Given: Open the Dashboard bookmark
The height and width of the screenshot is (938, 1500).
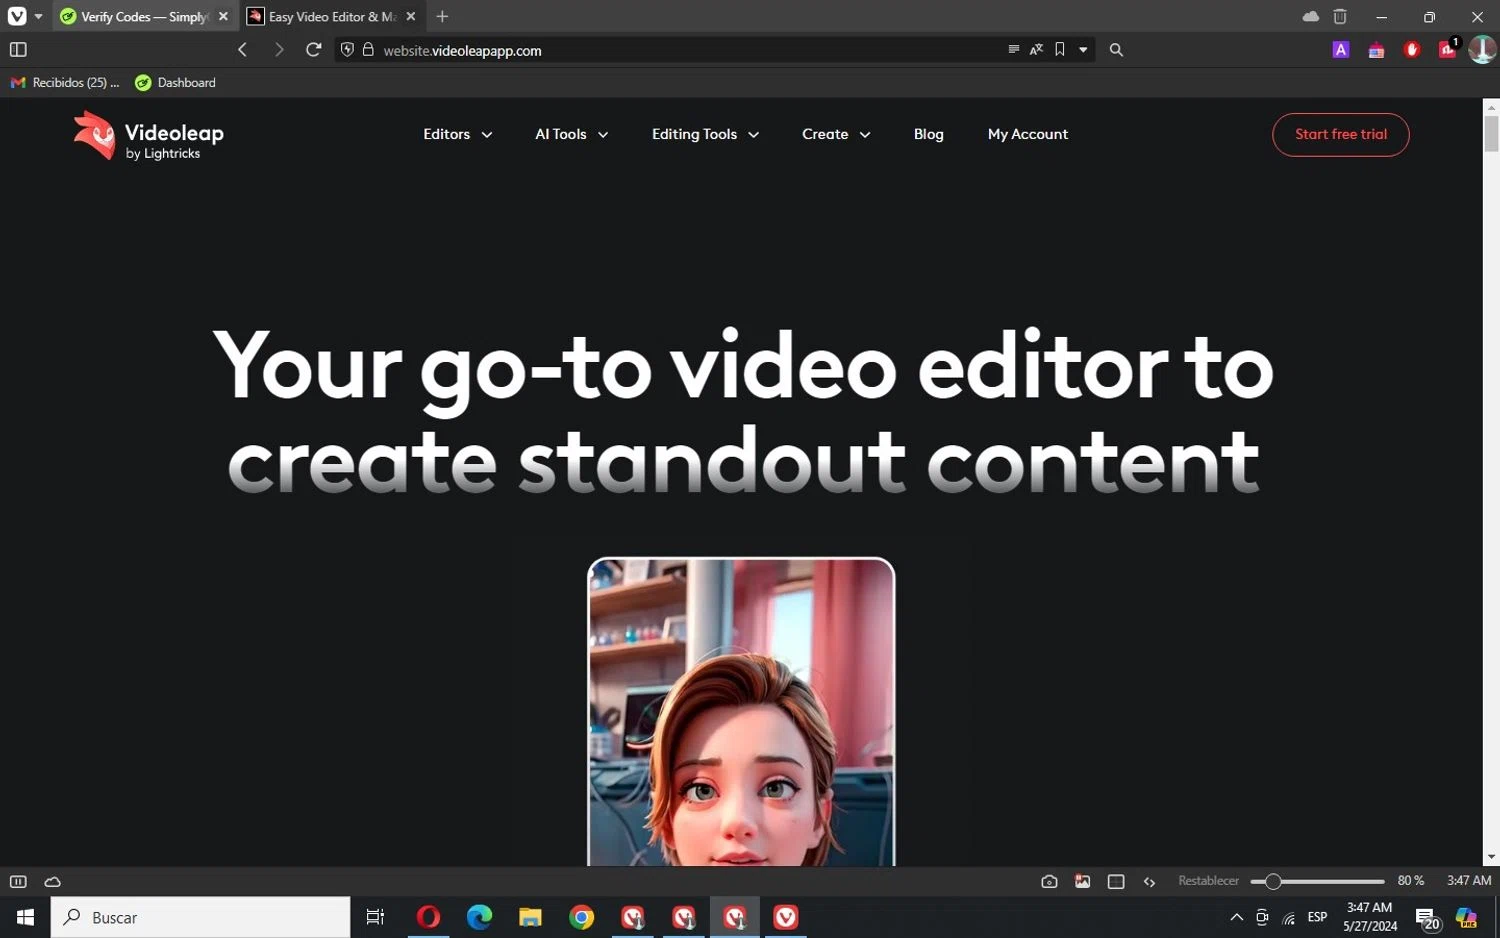Looking at the screenshot, I should pos(176,83).
